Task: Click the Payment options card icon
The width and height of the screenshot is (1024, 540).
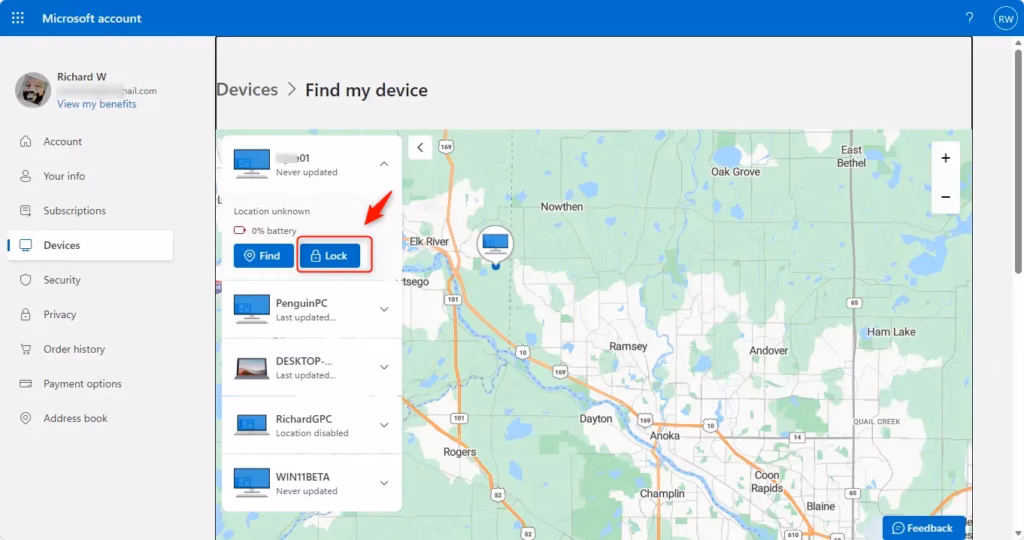Action: (25, 383)
